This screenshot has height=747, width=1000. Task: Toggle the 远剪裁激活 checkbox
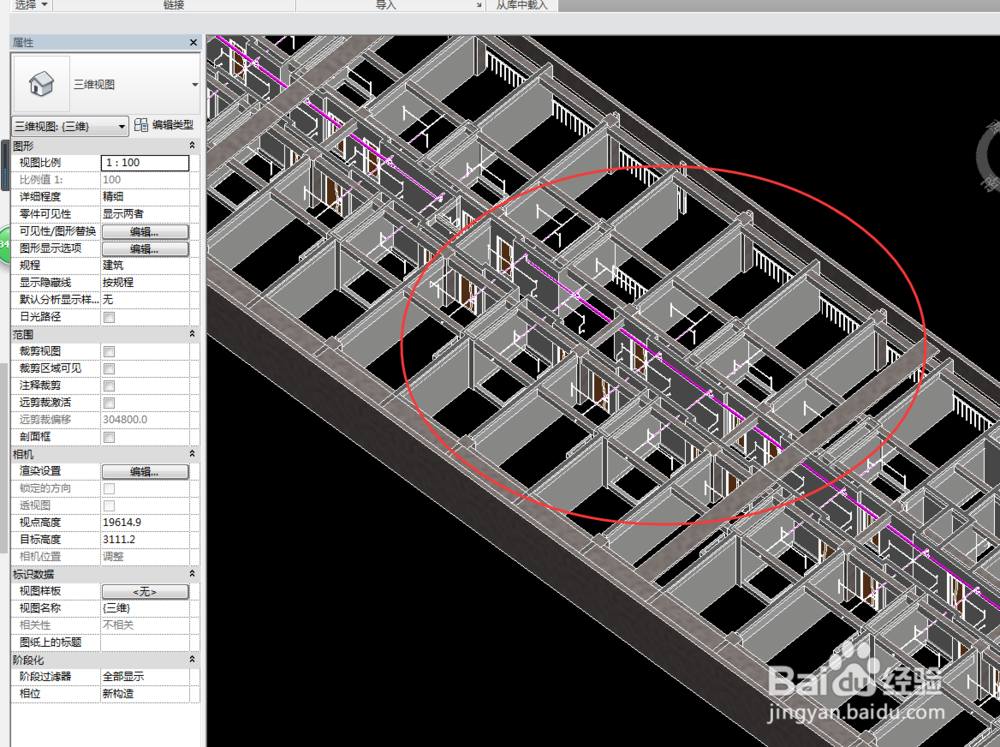[x=109, y=403]
